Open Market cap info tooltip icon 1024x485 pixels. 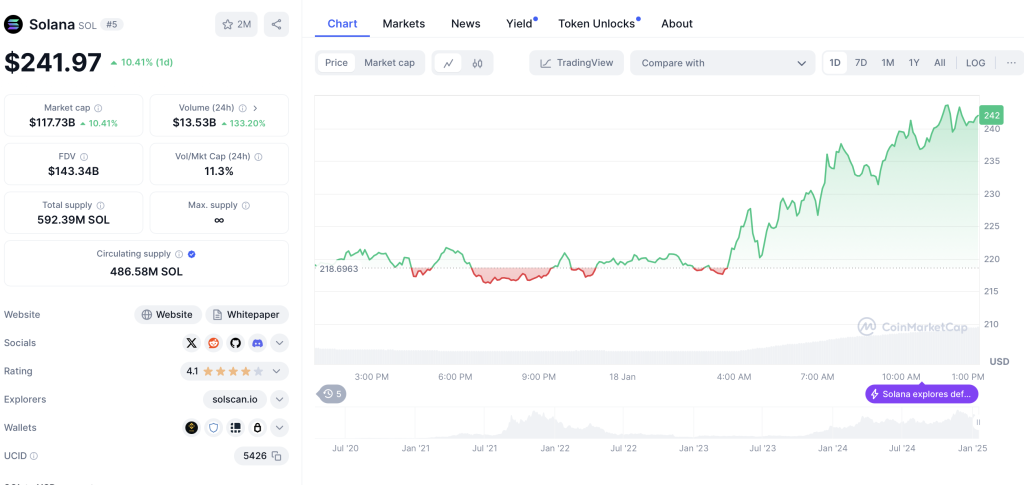(98, 108)
